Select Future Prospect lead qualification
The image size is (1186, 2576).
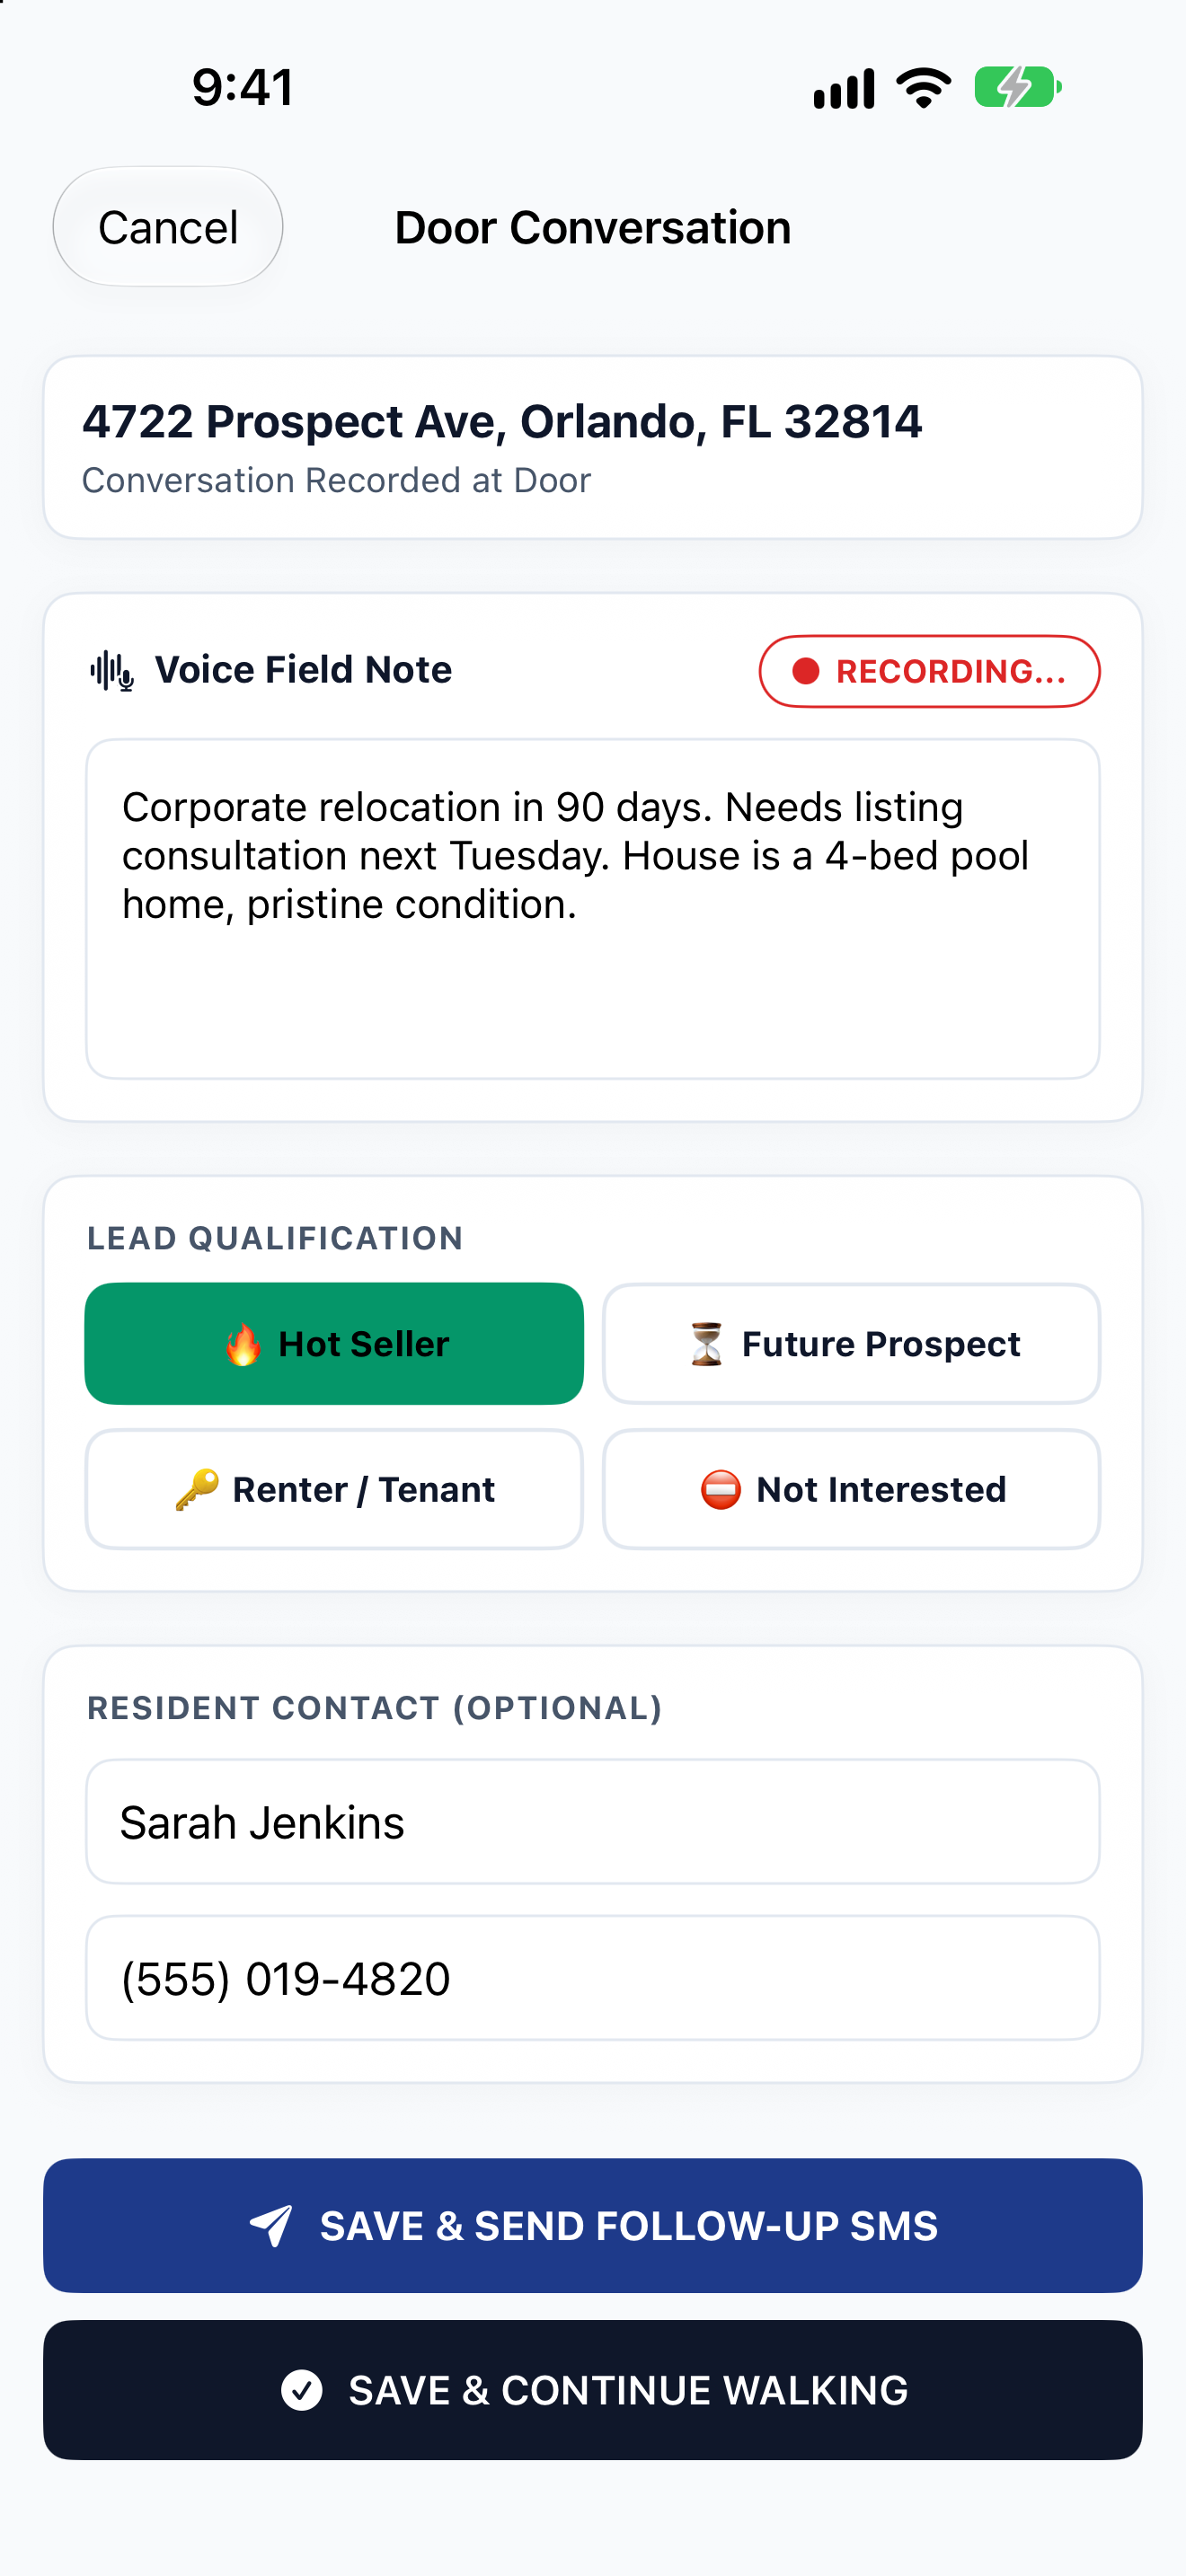click(x=851, y=1344)
